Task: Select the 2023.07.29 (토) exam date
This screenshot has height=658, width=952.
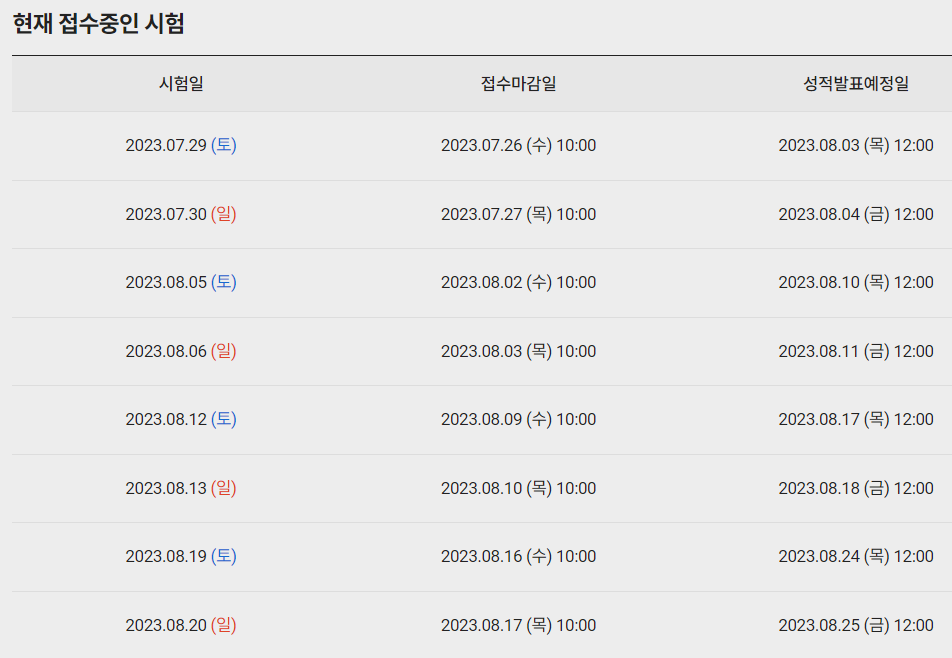Action: [x=181, y=145]
